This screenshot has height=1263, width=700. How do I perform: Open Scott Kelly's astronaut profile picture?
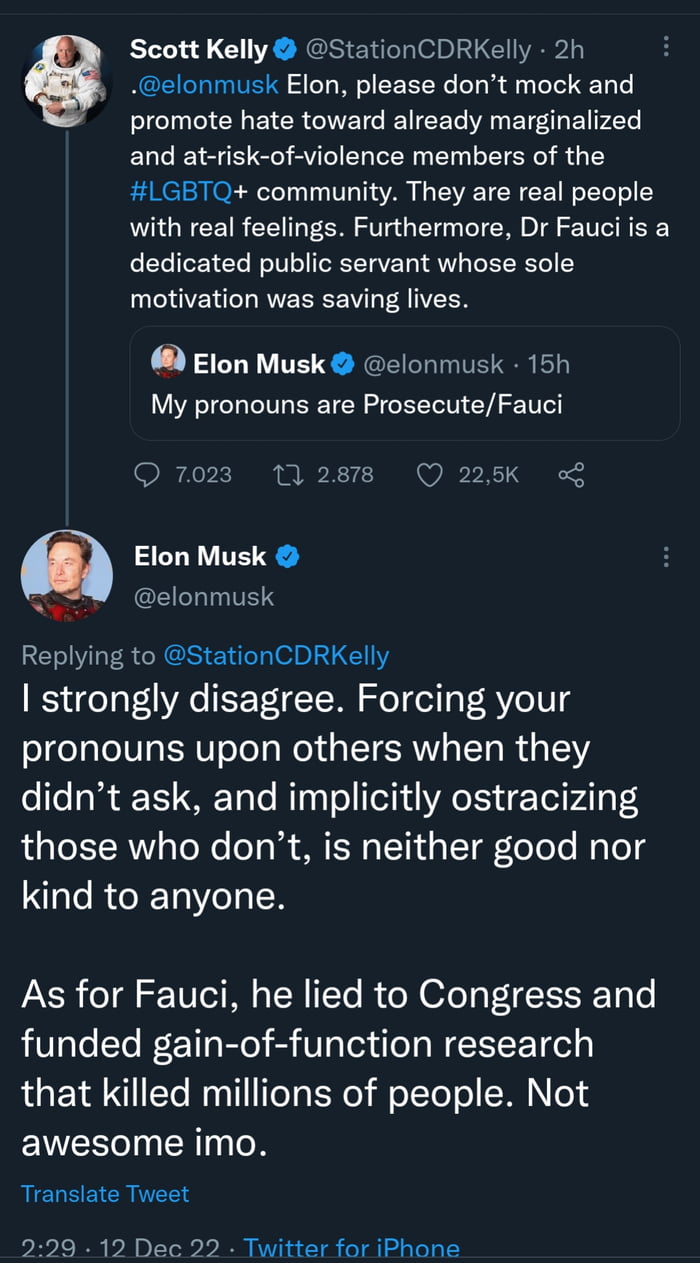click(64, 80)
